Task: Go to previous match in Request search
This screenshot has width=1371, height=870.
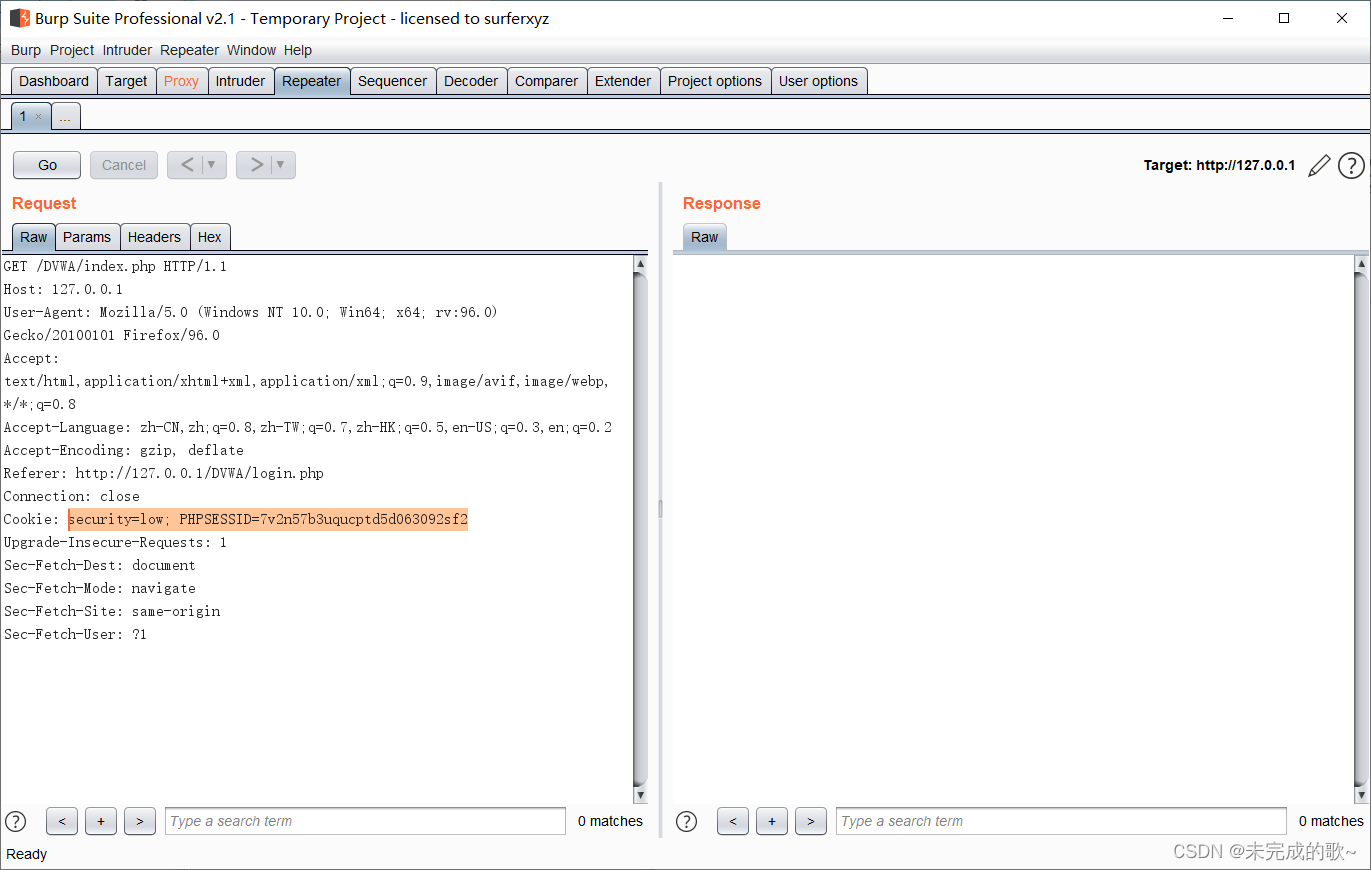Action: [62, 821]
